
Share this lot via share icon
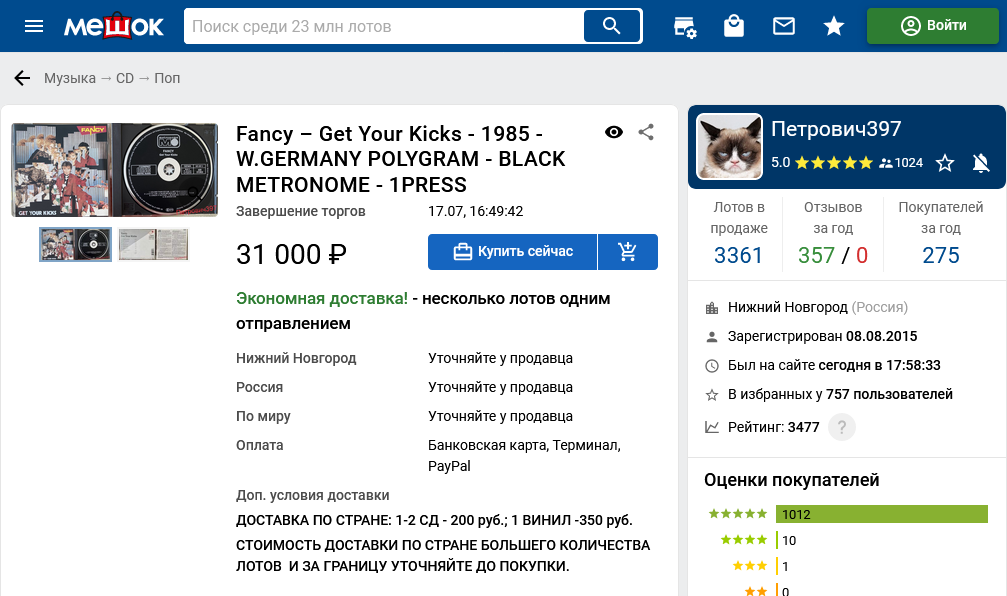coord(646,132)
